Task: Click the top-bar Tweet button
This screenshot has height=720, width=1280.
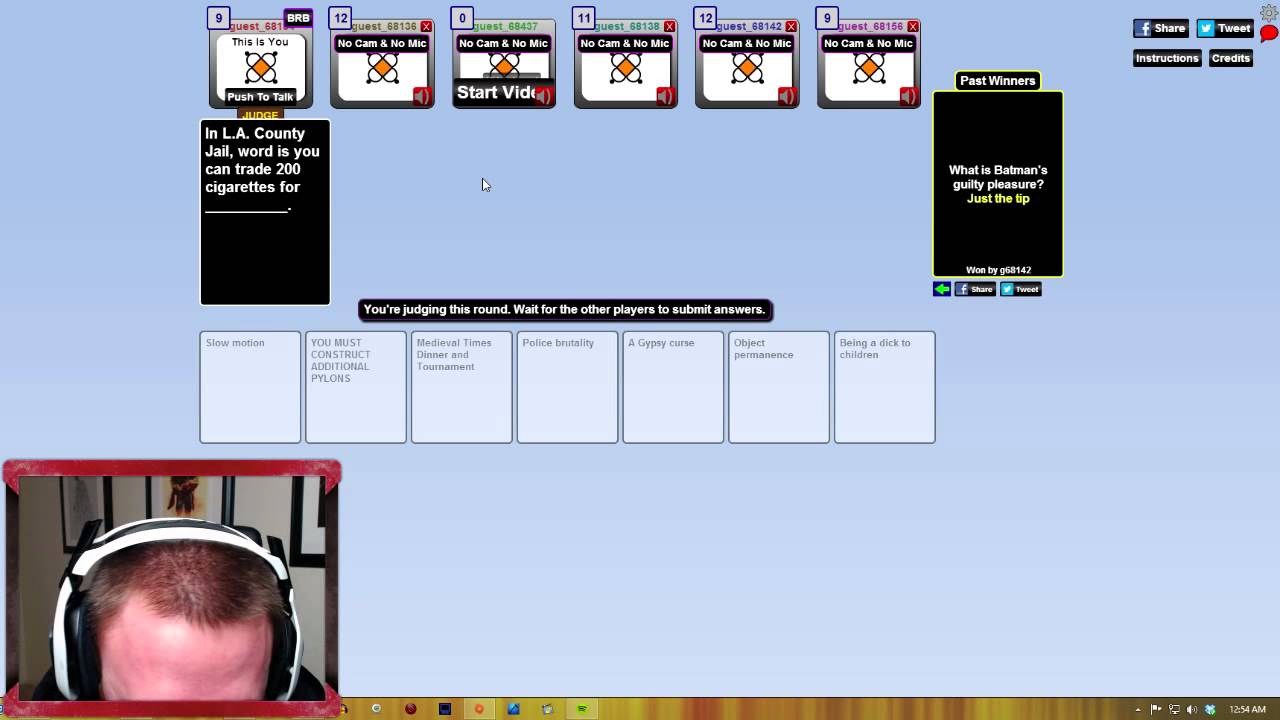Action: pos(1225,28)
